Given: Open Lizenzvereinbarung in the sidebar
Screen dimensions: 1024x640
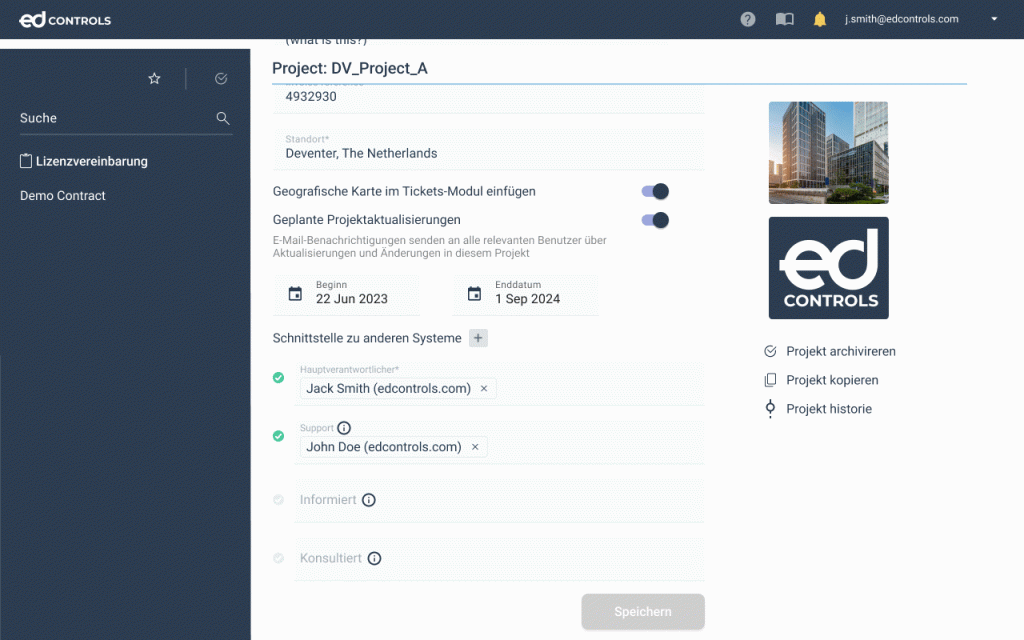Looking at the screenshot, I should (91, 161).
